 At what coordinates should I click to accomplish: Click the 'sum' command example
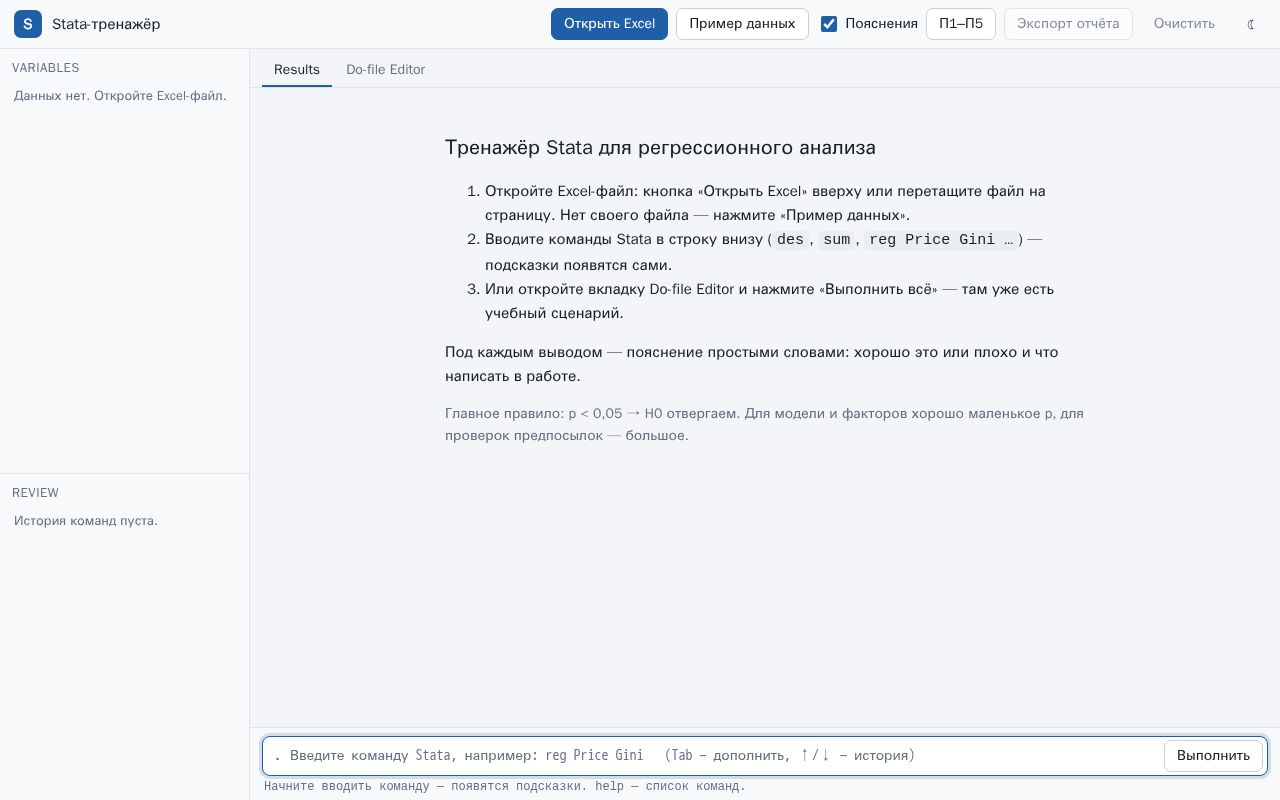click(837, 240)
